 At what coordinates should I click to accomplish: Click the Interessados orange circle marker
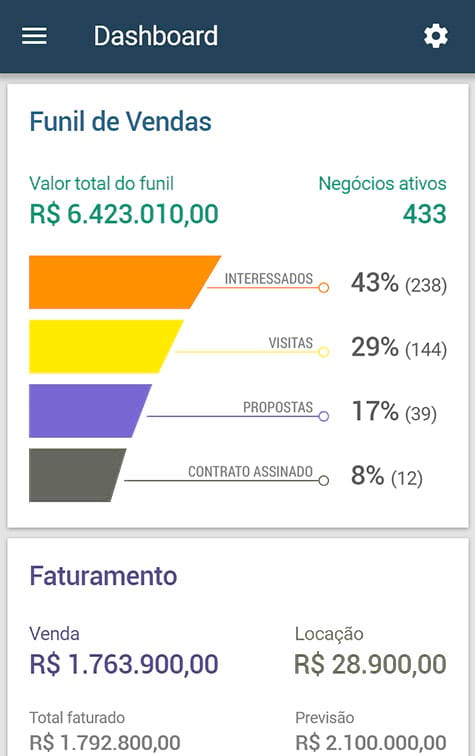(324, 288)
